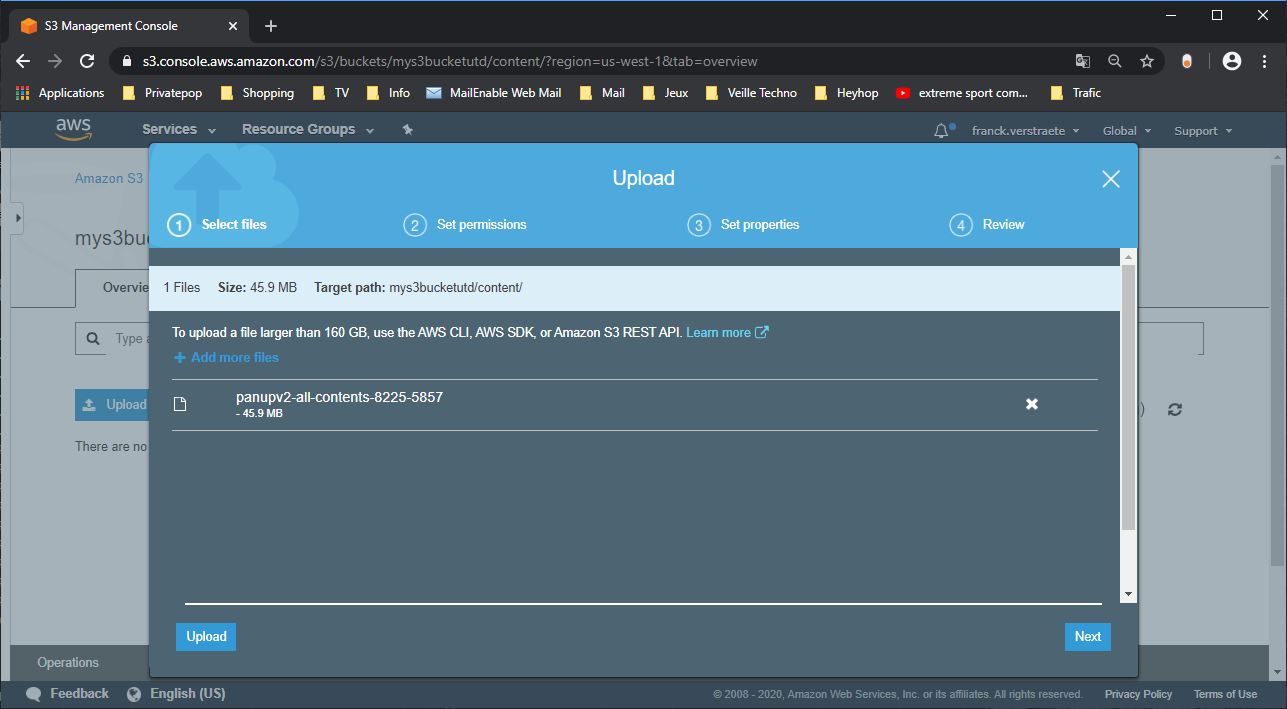Click the Amazon S3 breadcrumb link

coord(109,179)
